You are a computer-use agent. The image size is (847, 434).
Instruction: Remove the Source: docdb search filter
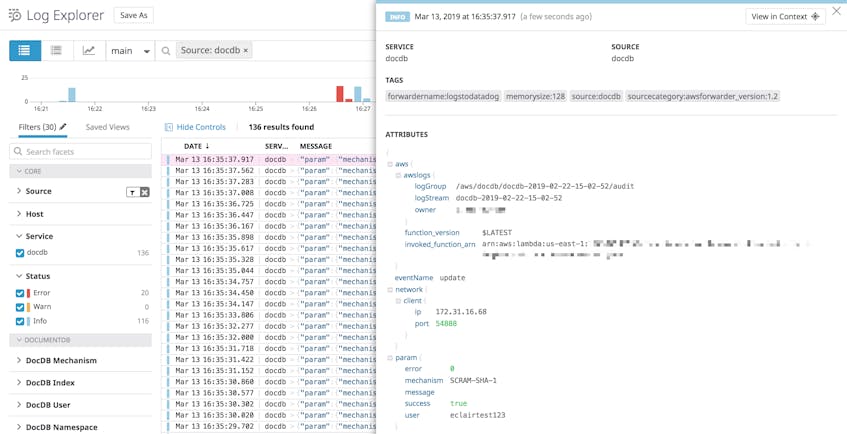[x=245, y=50]
